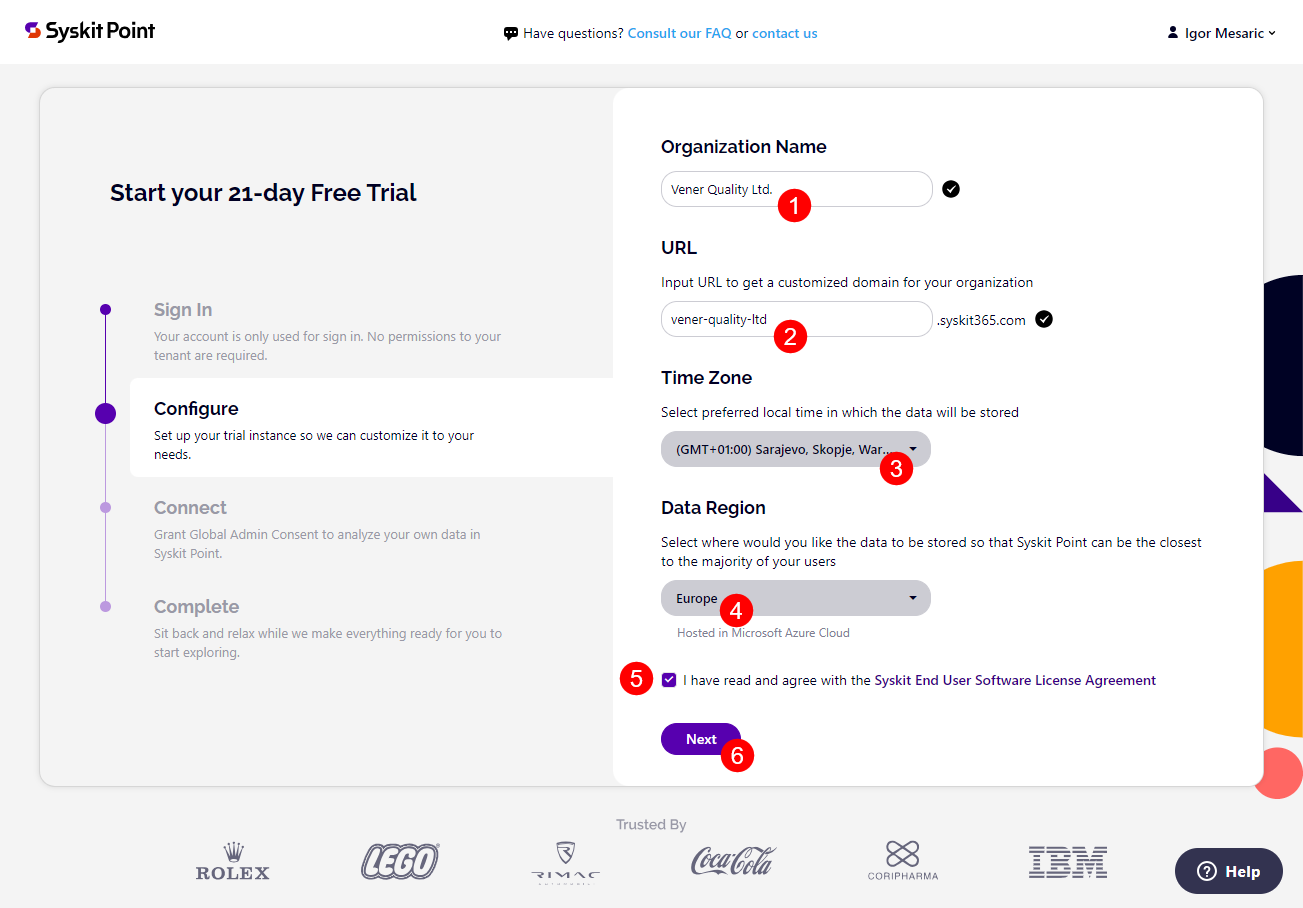The height and width of the screenshot is (908, 1303).
Task: Open the contact us link
Action: [784, 32]
